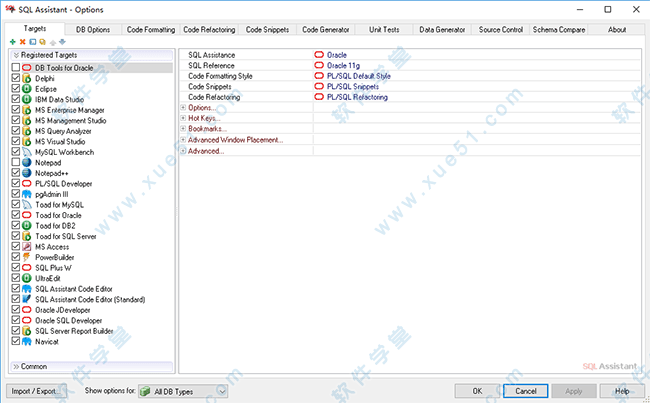Click the PowerBuilder icon

click(27, 257)
